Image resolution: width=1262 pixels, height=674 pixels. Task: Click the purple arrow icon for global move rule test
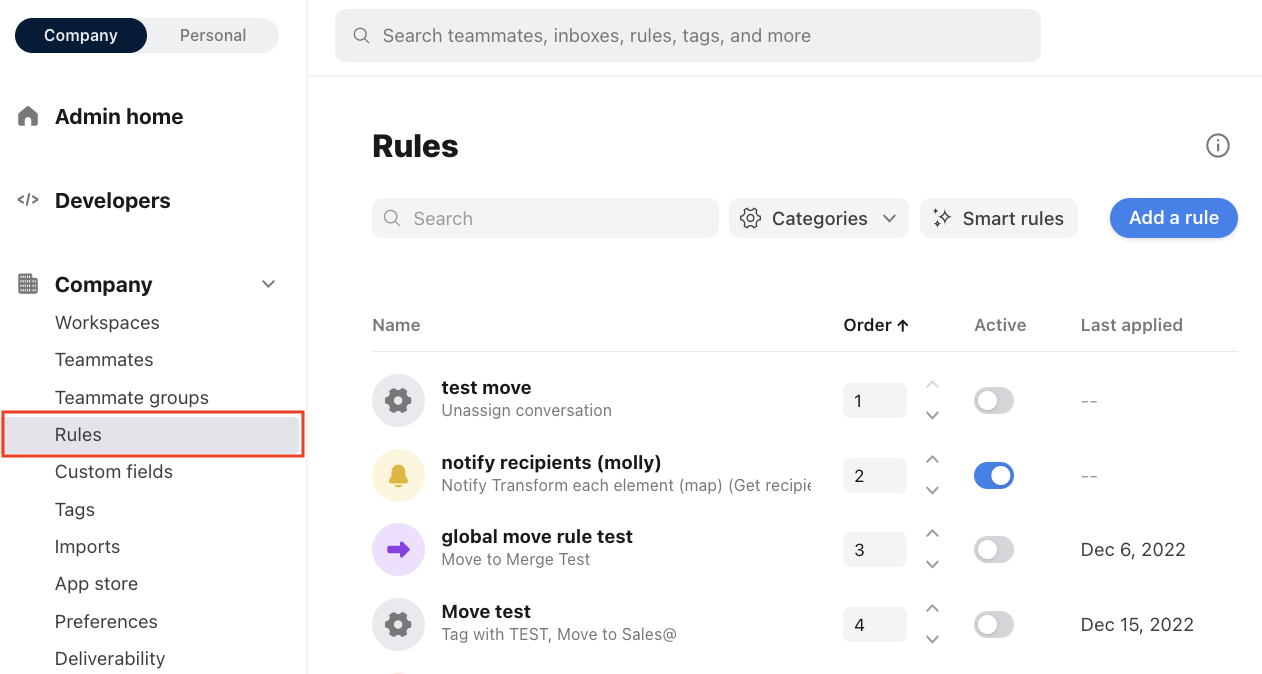coord(398,548)
